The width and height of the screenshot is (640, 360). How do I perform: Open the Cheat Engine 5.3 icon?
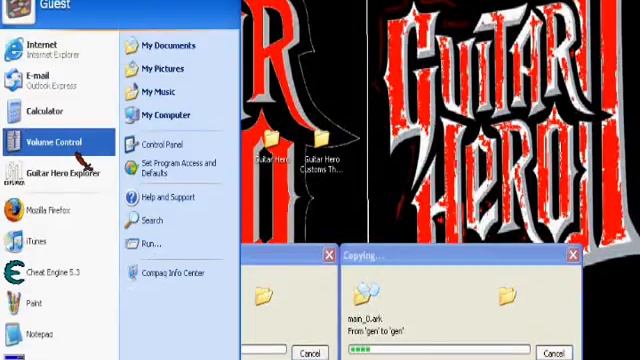(13, 272)
